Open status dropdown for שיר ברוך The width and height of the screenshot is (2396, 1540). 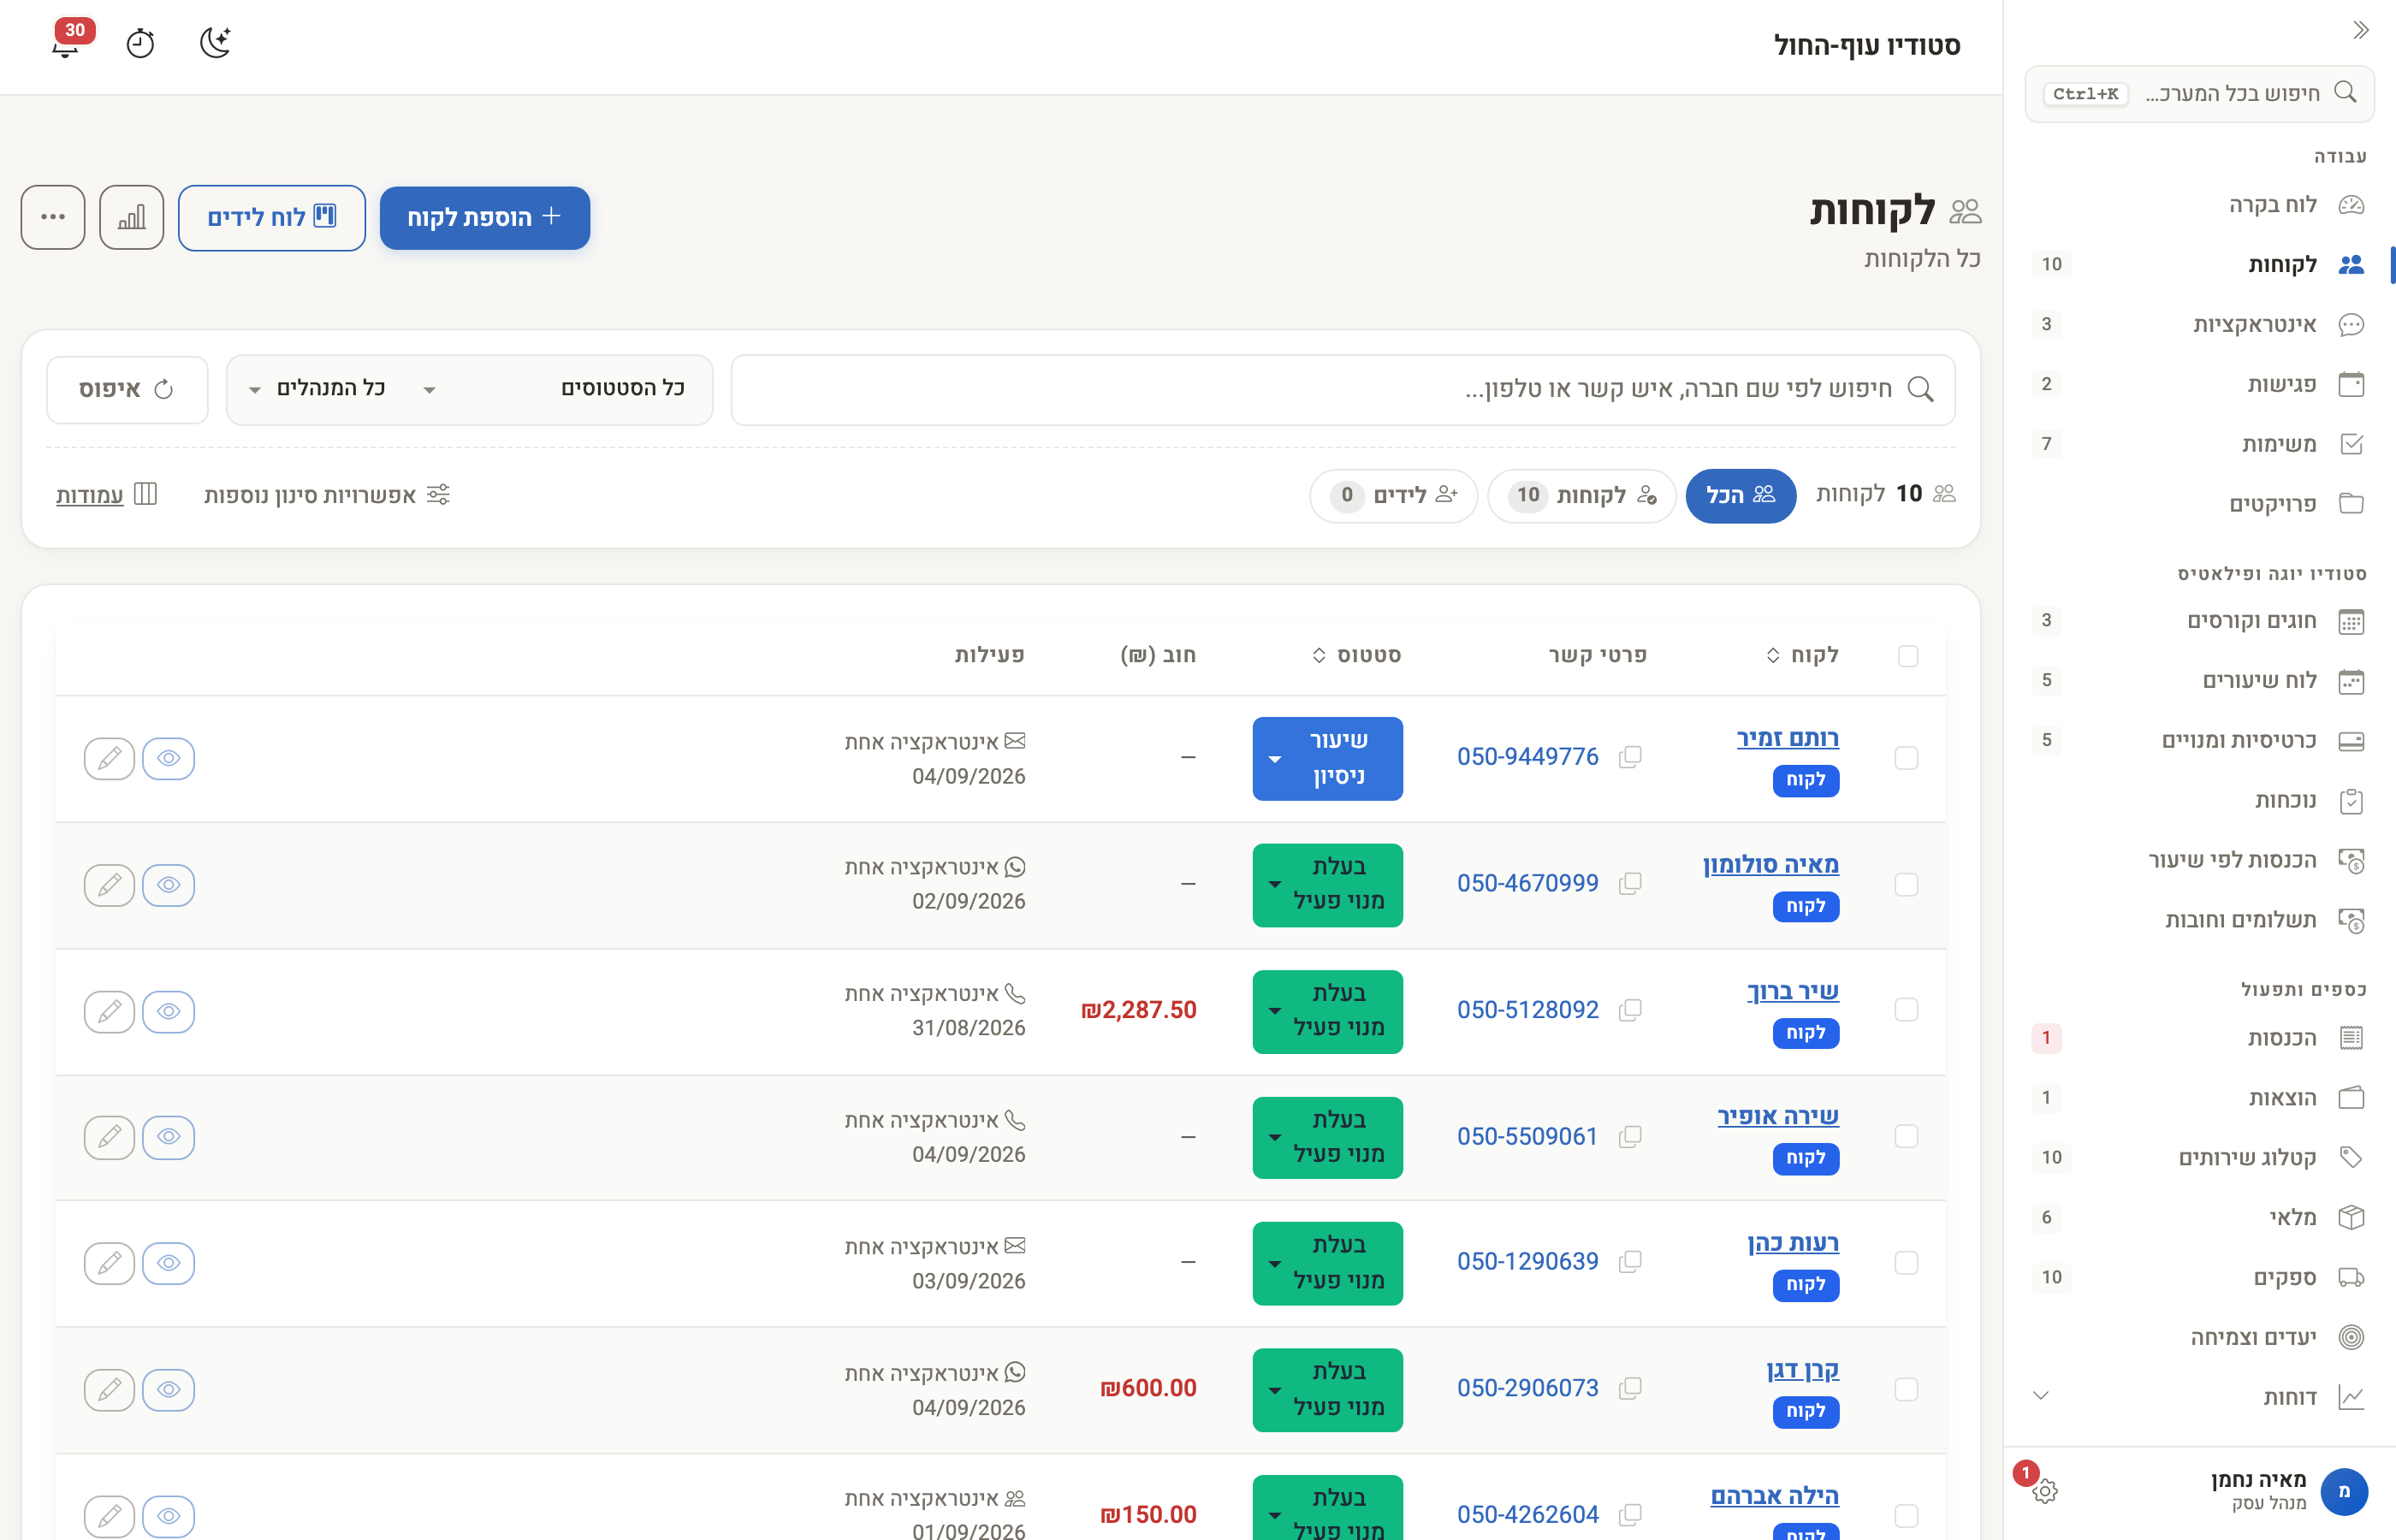[1327, 1011]
